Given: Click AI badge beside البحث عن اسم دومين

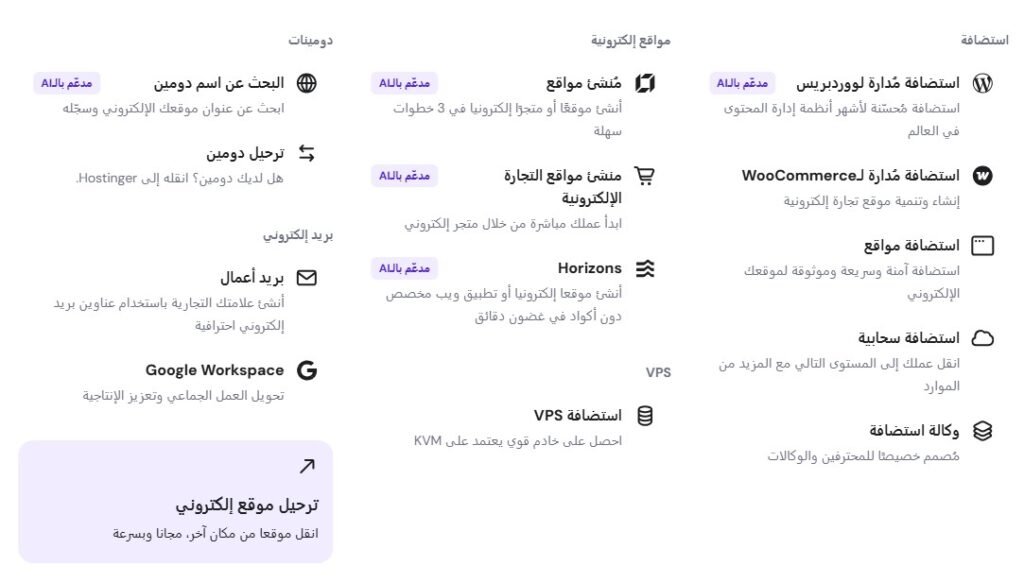Looking at the screenshot, I should [x=67, y=83].
